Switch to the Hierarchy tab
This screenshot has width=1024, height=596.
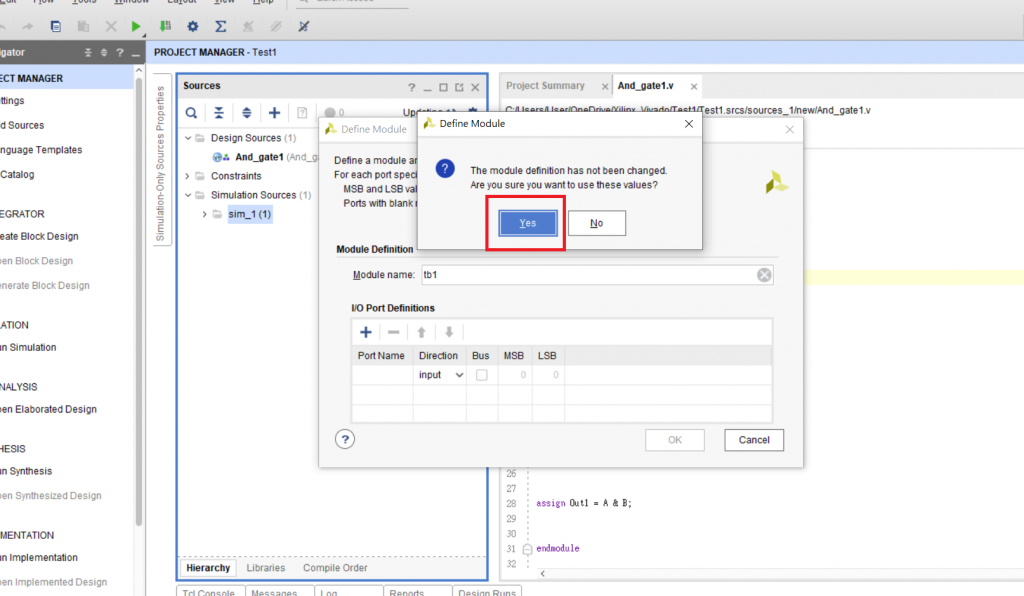[208, 568]
